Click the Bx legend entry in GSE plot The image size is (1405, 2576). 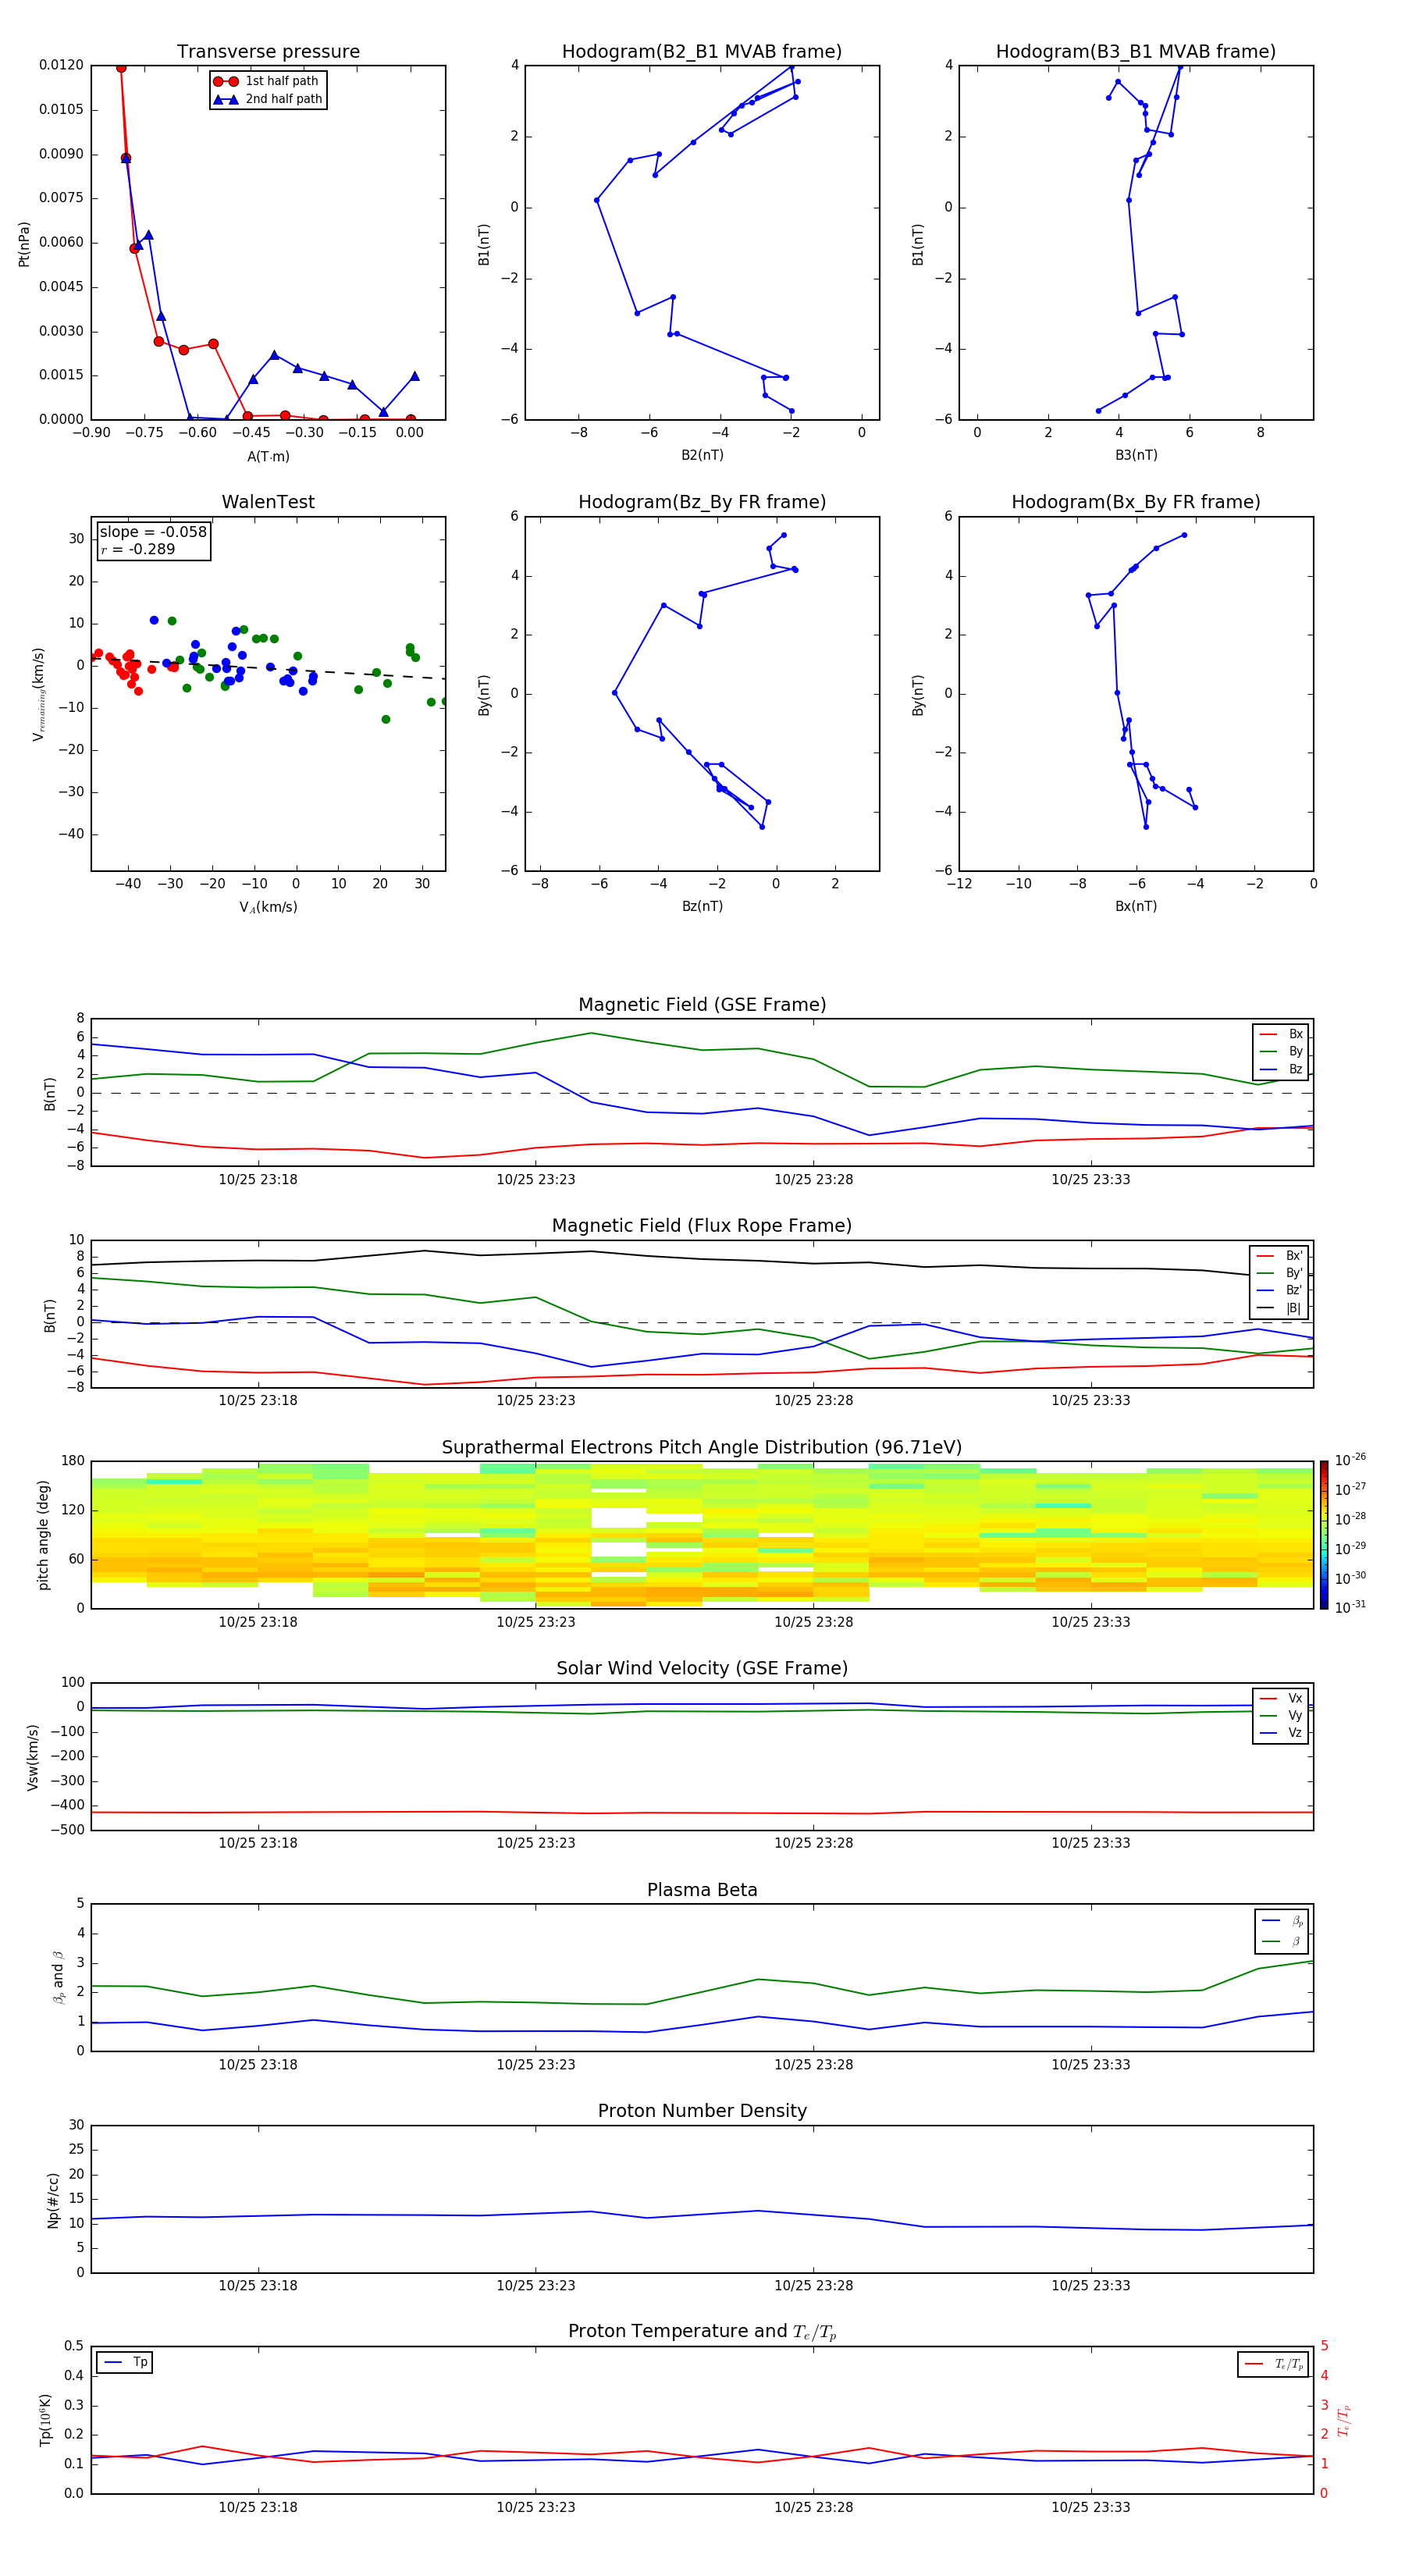pos(1281,1034)
